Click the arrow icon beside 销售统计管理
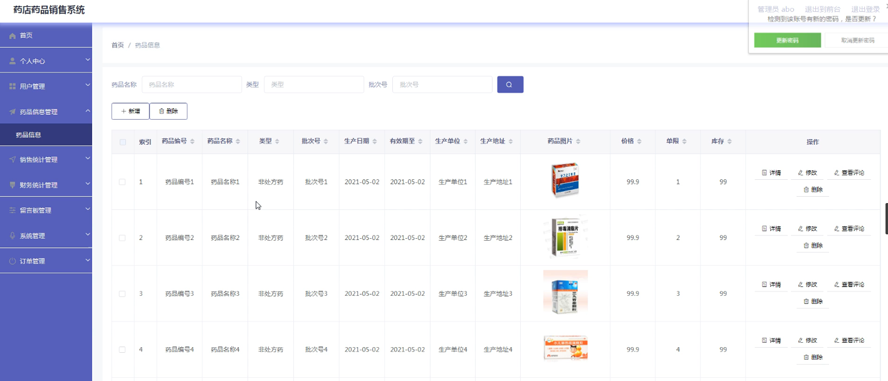The width and height of the screenshot is (888, 381). [12, 160]
